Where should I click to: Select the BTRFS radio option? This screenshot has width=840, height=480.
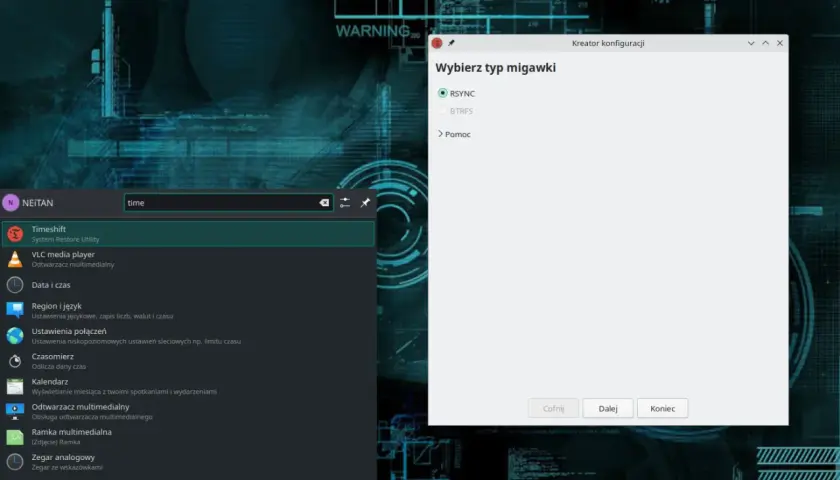click(x=456, y=111)
